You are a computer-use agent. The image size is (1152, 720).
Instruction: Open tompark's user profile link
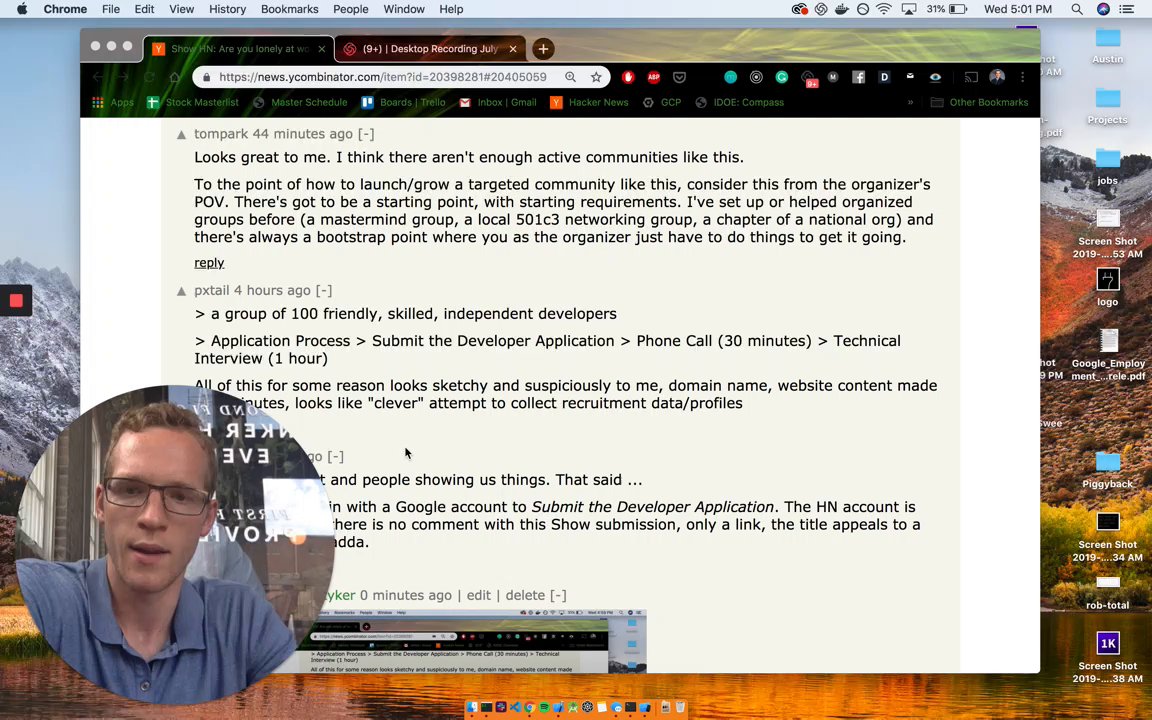coord(220,134)
